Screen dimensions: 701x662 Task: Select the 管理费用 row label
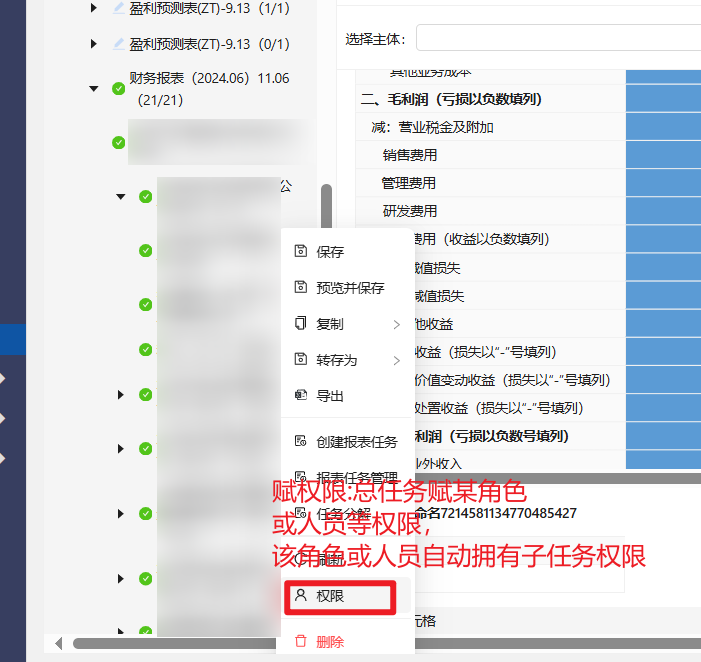click(x=408, y=183)
